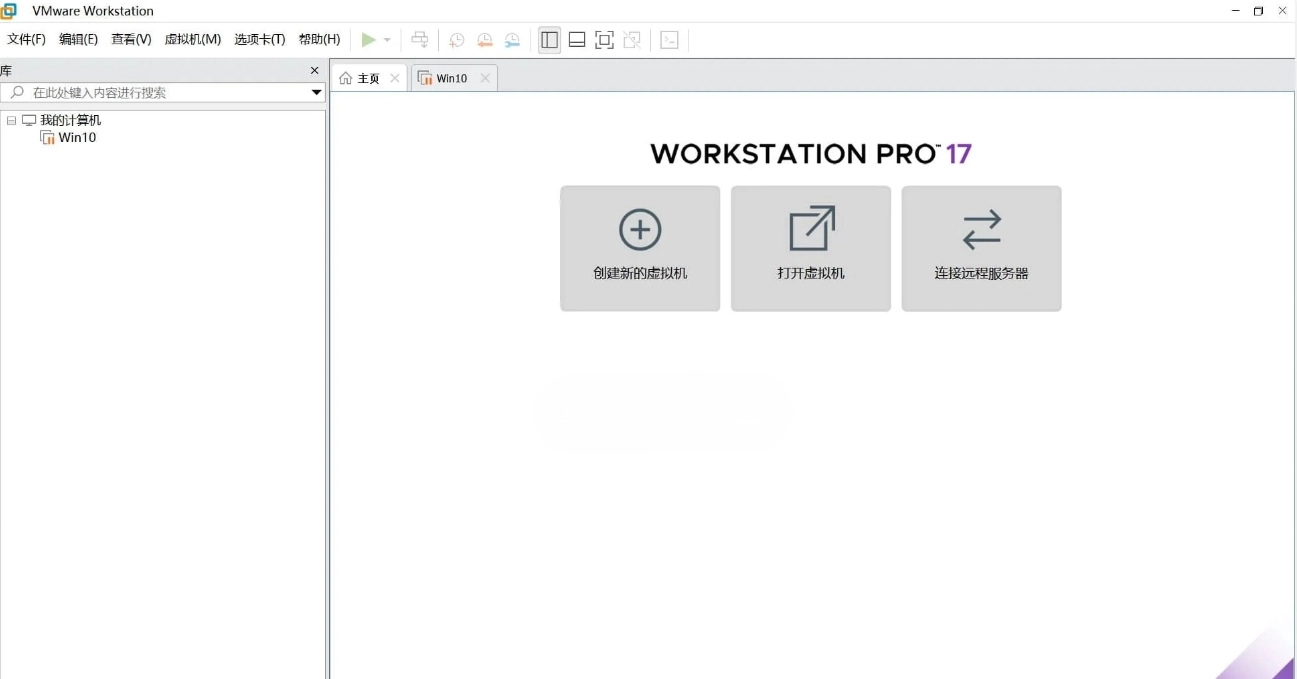Viewport: 1297px width, 679px height.
Task: Open the library search filter dropdown arrow
Action: coord(316,92)
